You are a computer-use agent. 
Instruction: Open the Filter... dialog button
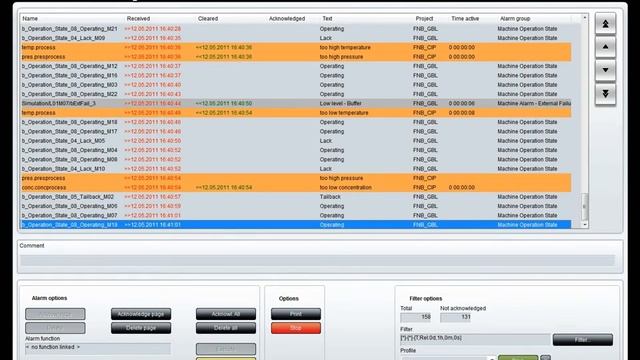[x=582, y=340]
